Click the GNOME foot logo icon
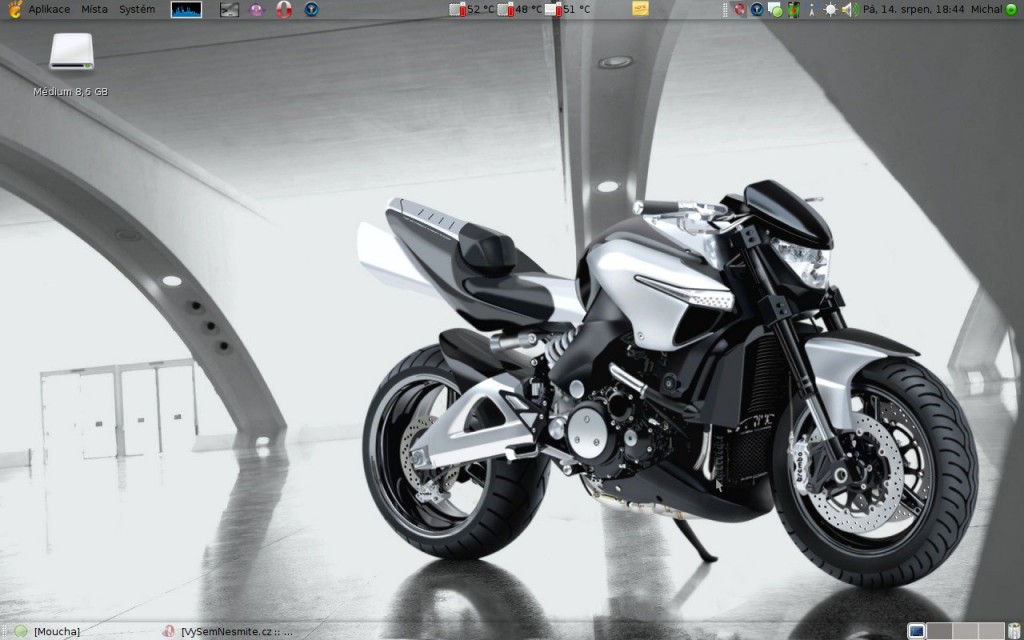This screenshot has width=1024, height=640. click(14, 9)
